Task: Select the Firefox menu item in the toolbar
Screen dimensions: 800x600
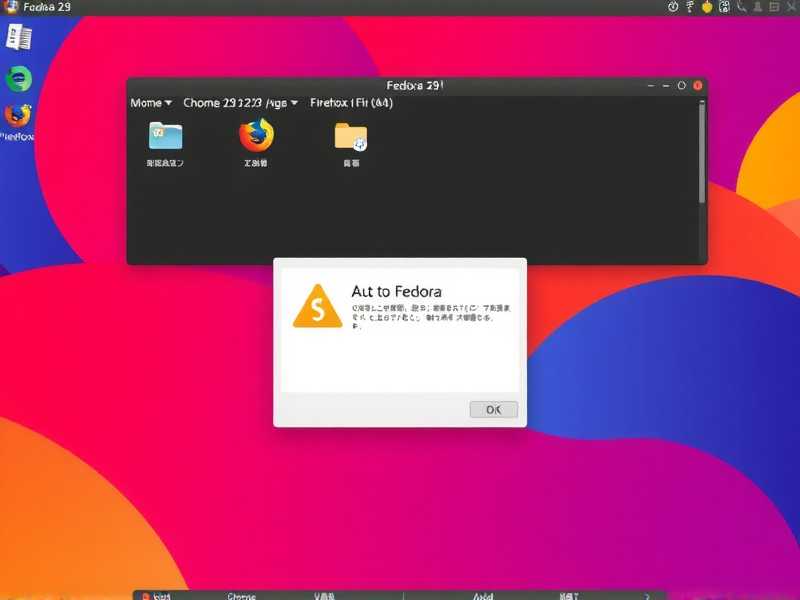Action: (352, 102)
